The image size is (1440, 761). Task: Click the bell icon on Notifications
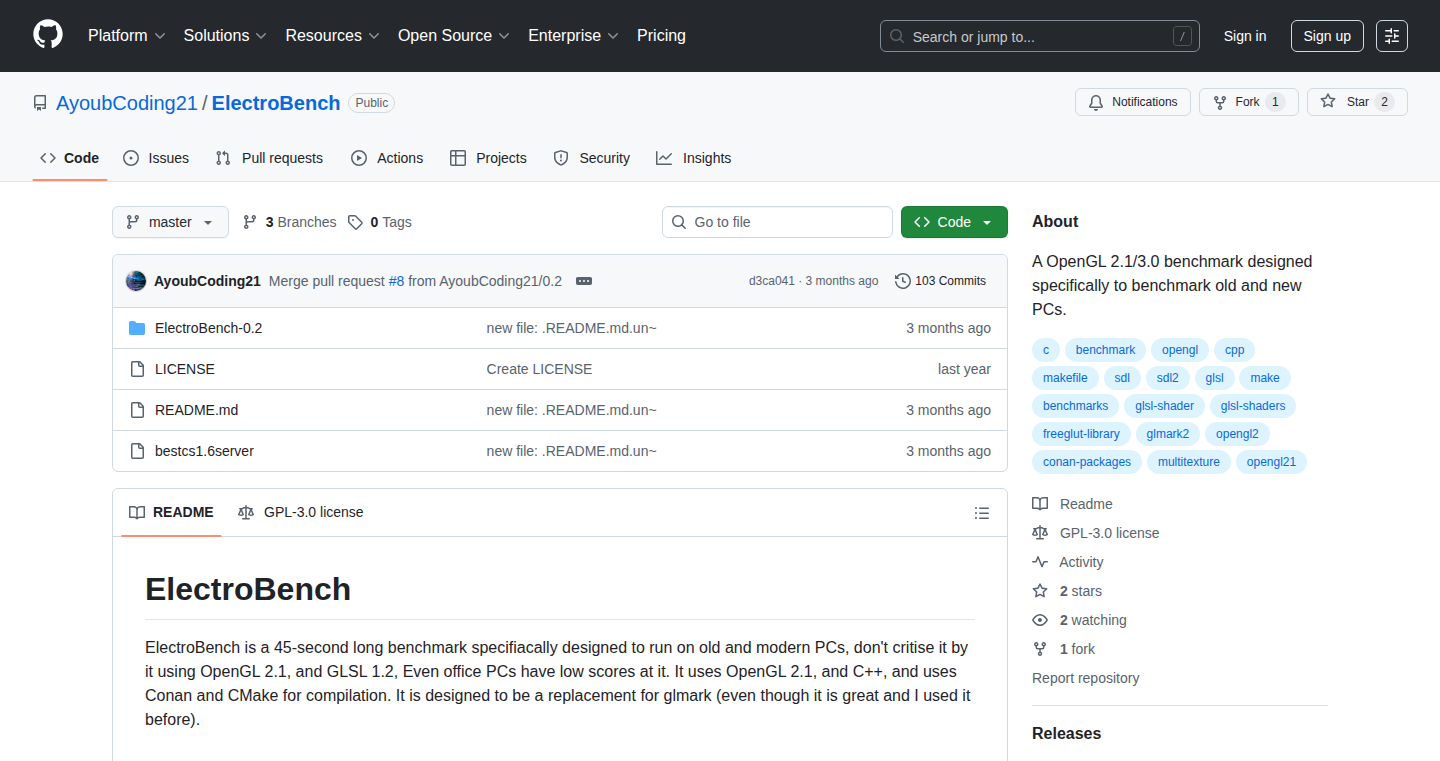point(1096,102)
